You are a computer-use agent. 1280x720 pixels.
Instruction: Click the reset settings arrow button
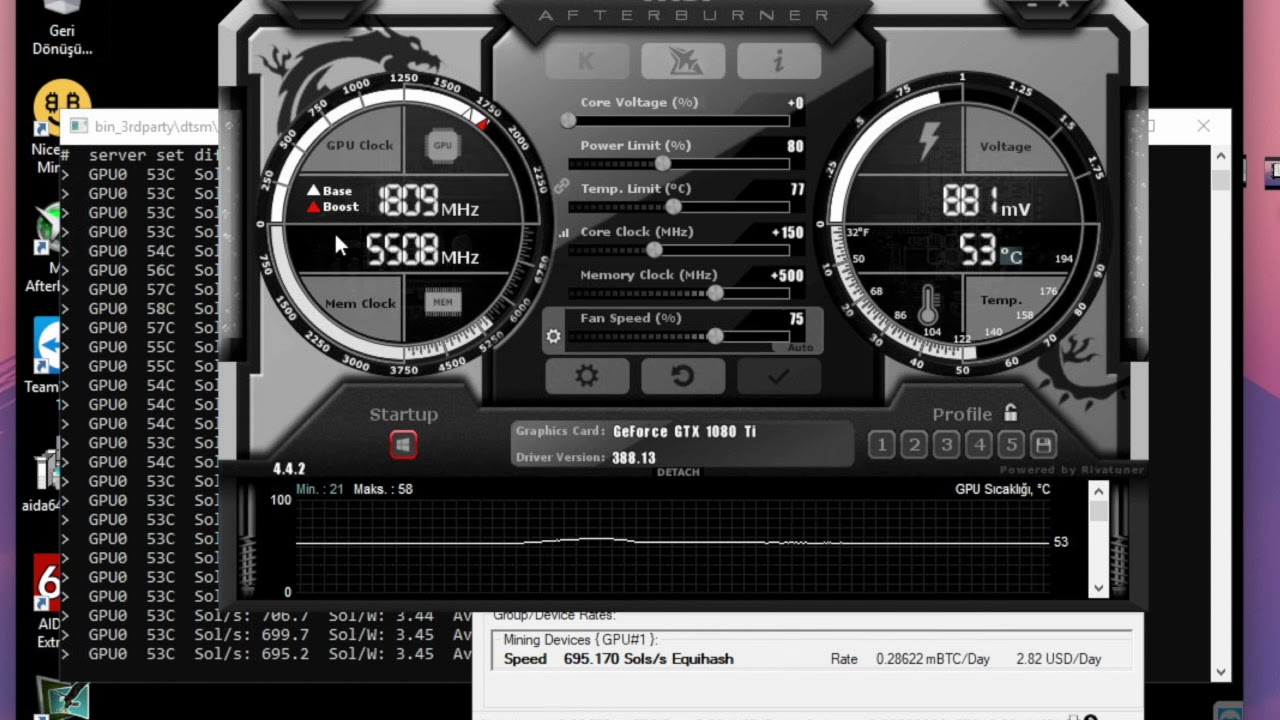tap(683, 376)
